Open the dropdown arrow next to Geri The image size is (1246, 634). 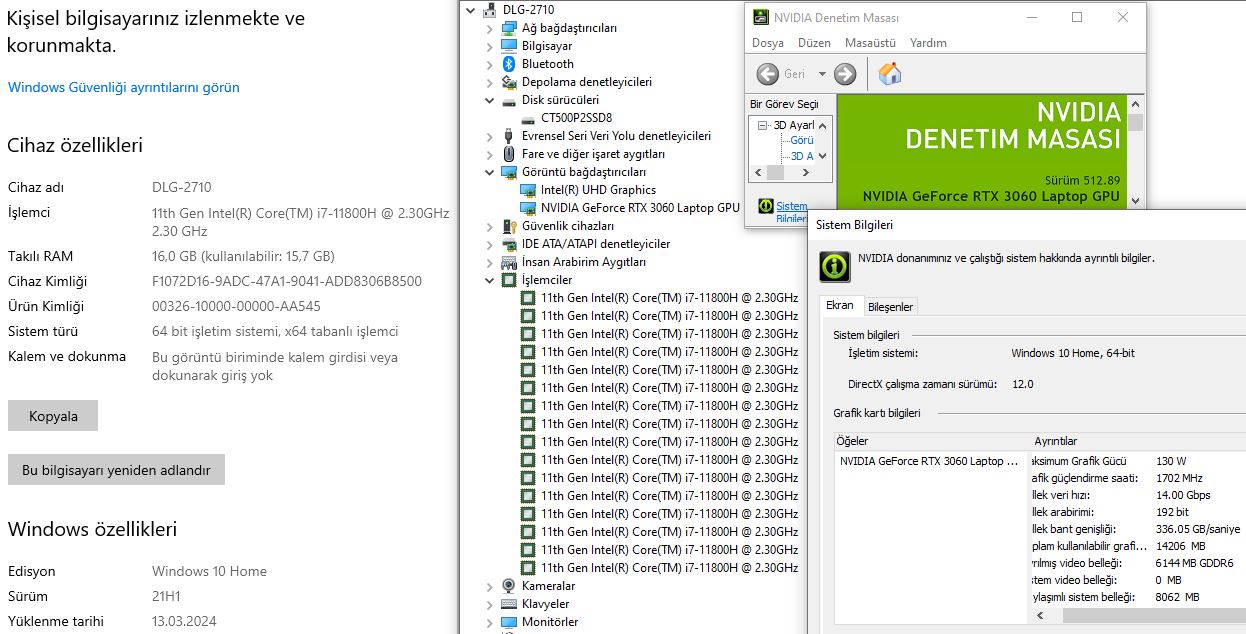coord(822,74)
